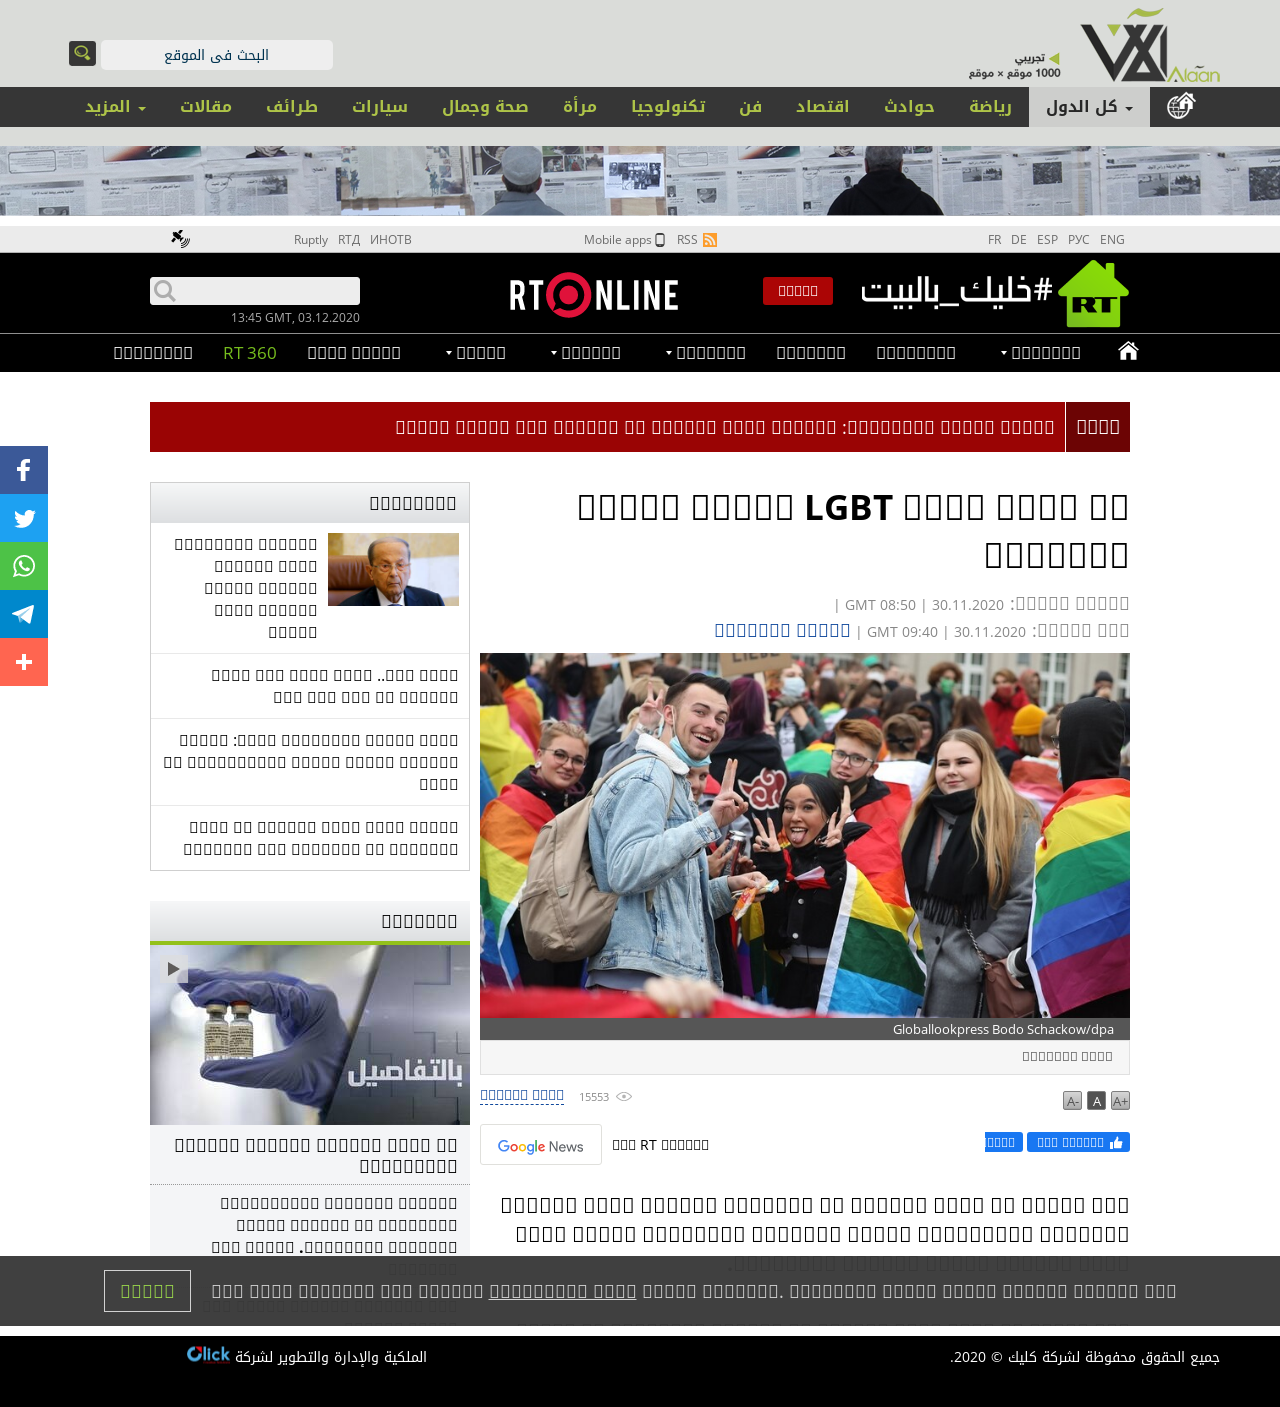Click the green RT house logo
The width and height of the screenshot is (1280, 1407).
pos(1093,294)
